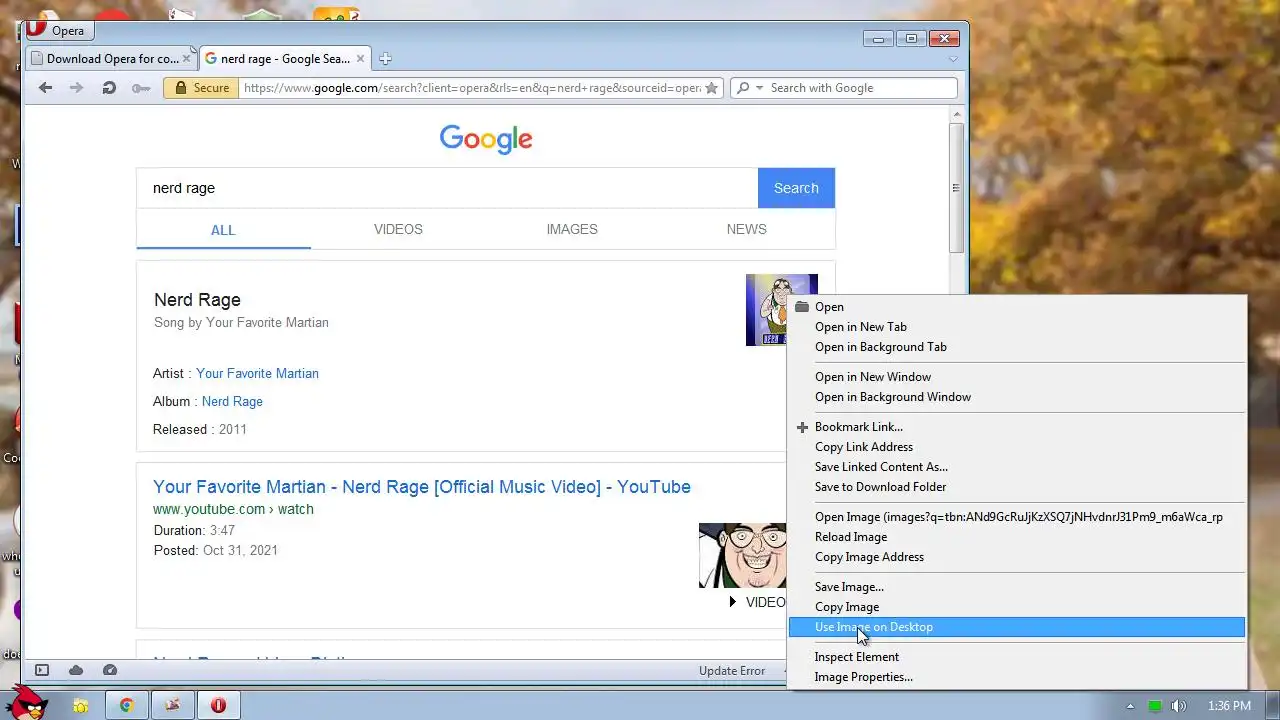Open a new tab with plus icon
1280x720 pixels.
[x=385, y=59]
